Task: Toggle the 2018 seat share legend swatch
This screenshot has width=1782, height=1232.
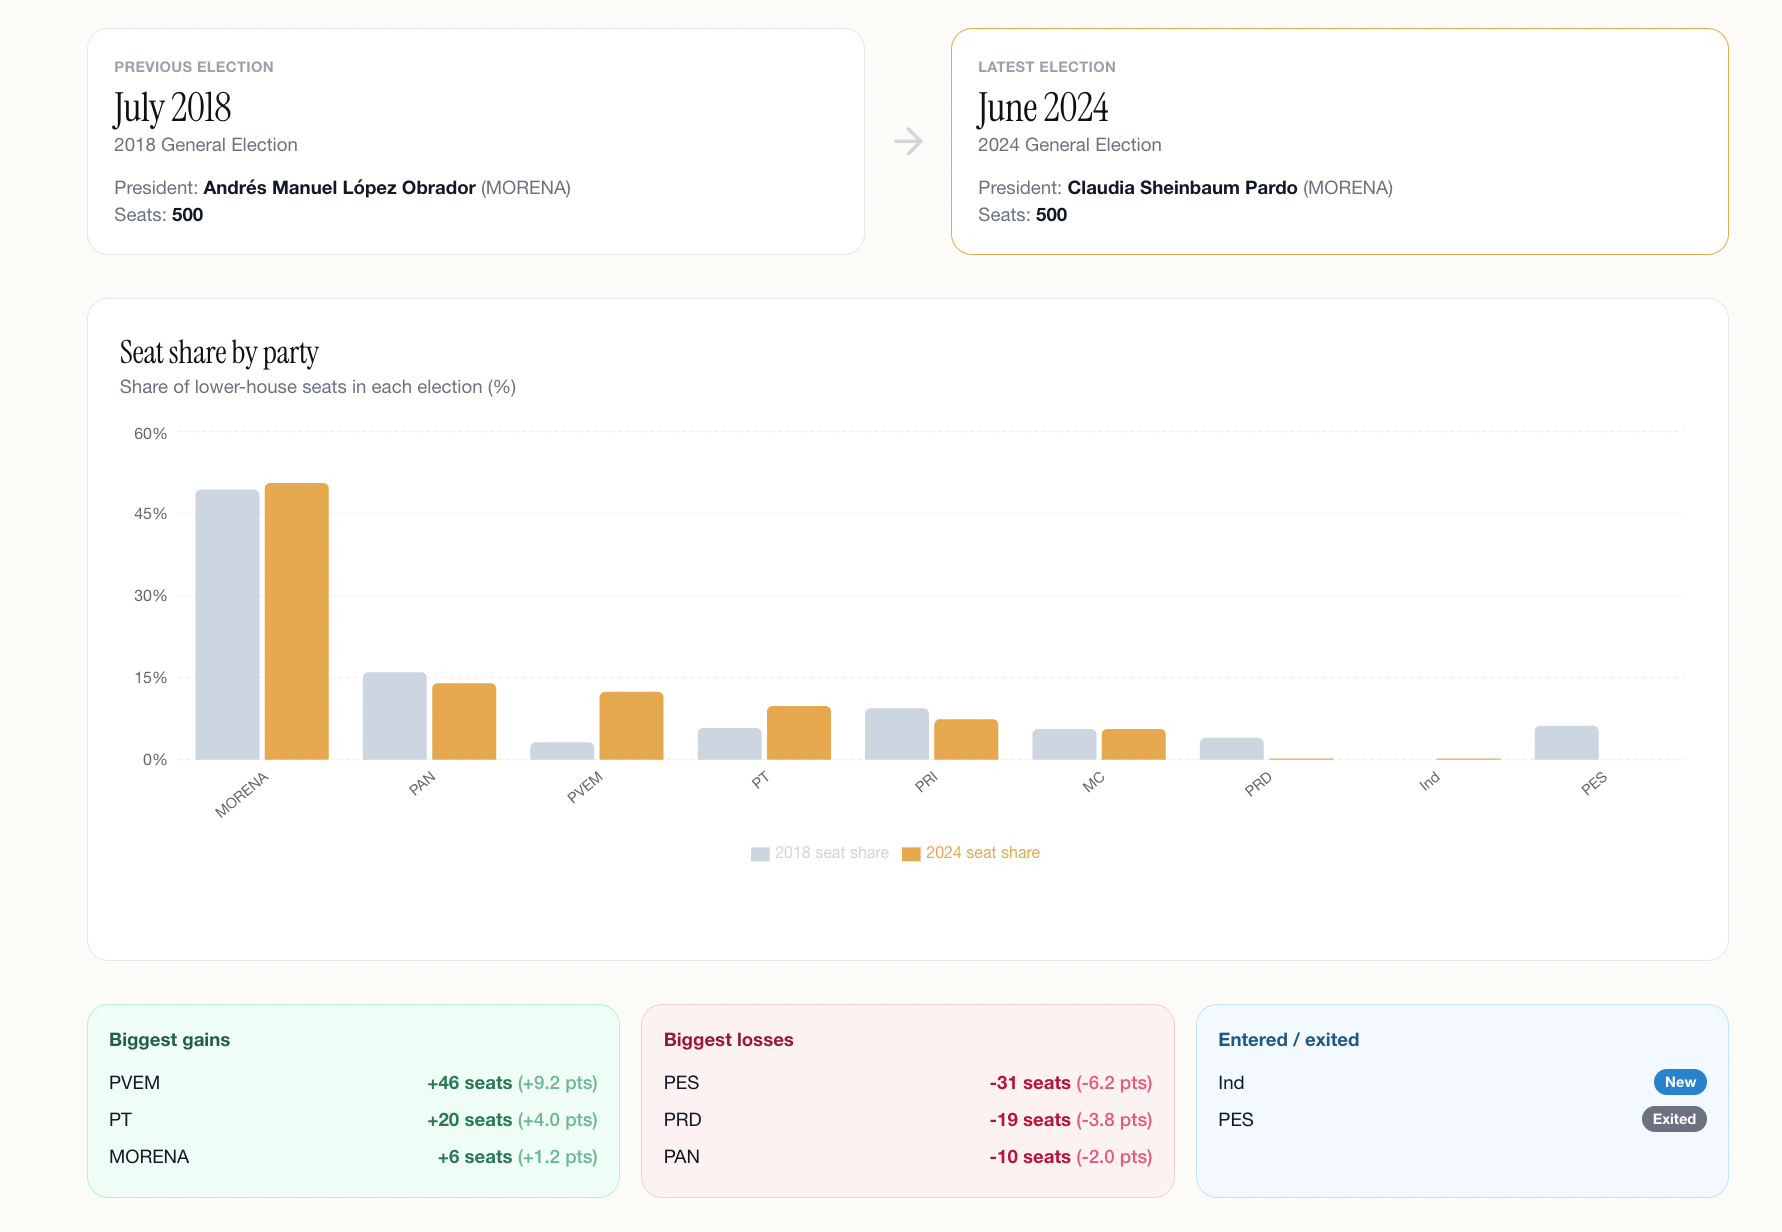Action: point(760,854)
